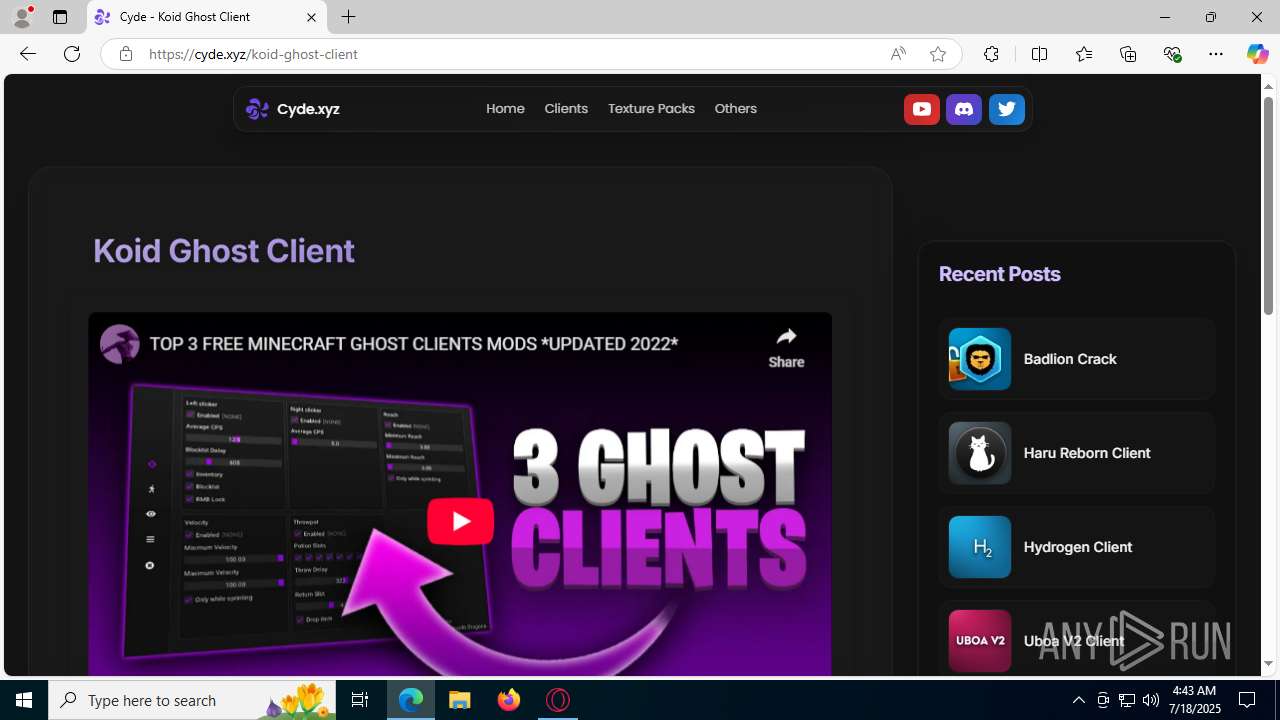Click the Koid Ghost Client page heading
The width and height of the screenshot is (1280, 720).
pyautogui.click(x=224, y=251)
